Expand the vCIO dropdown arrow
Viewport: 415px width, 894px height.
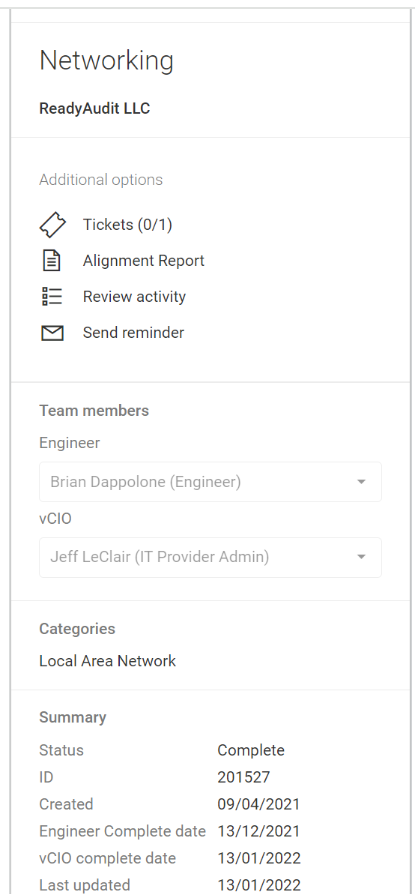point(361,556)
